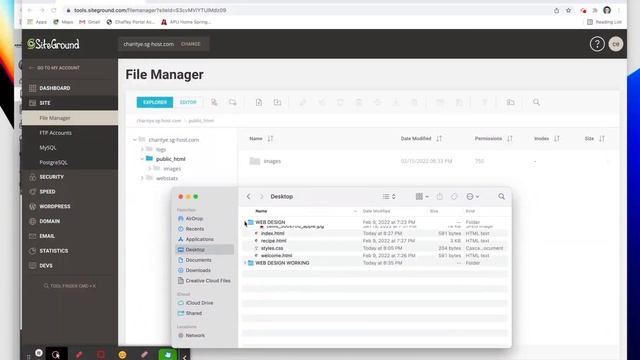Open the help question mark icon

coord(597,44)
